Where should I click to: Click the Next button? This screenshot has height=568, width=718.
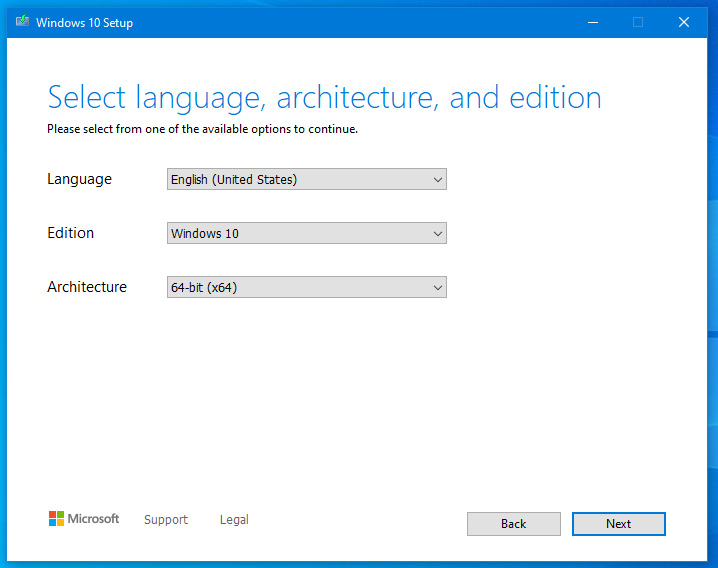[x=618, y=524]
